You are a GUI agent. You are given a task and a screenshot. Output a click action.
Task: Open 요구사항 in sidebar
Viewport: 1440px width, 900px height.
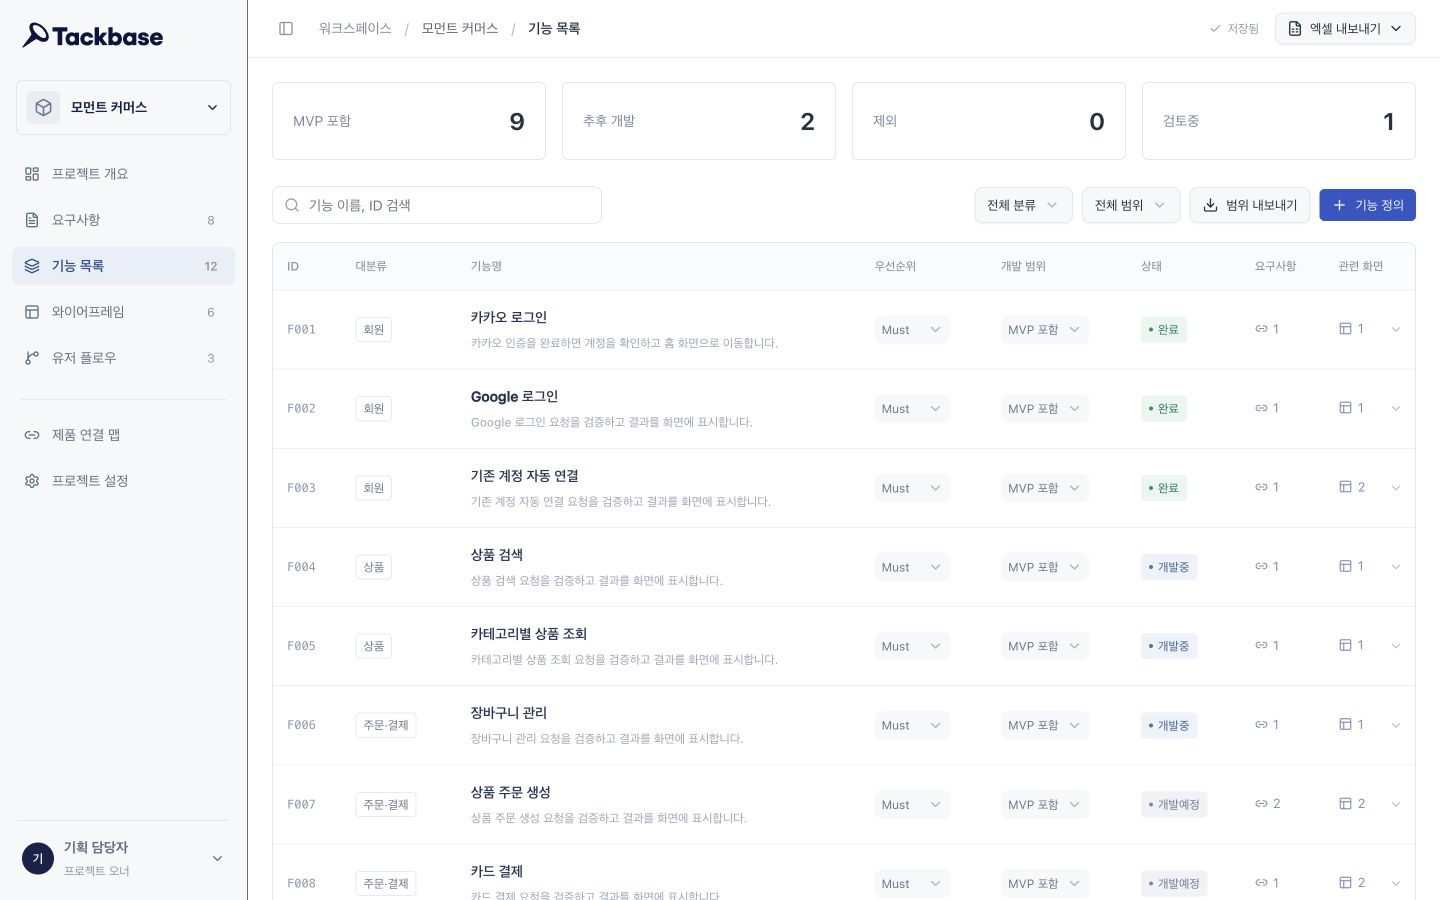coord(123,220)
